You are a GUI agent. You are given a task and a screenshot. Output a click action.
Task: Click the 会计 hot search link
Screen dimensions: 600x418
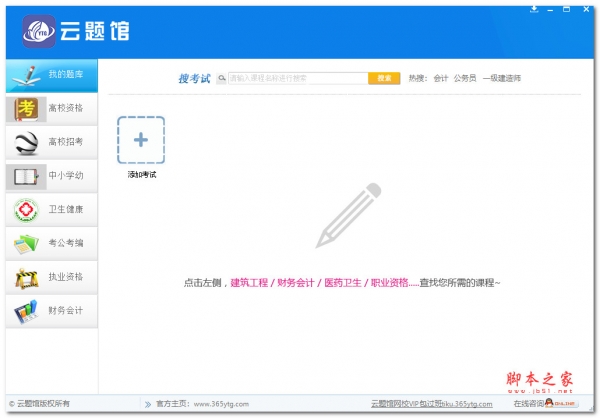coord(441,77)
